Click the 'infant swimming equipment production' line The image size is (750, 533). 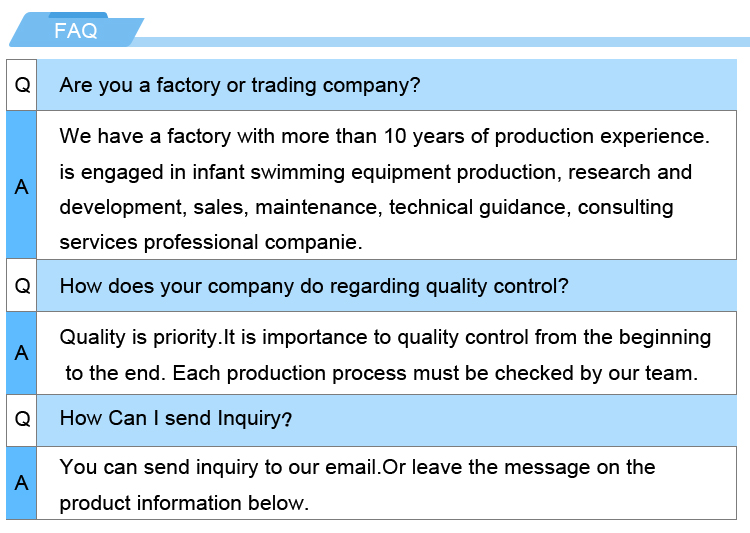click(x=375, y=172)
